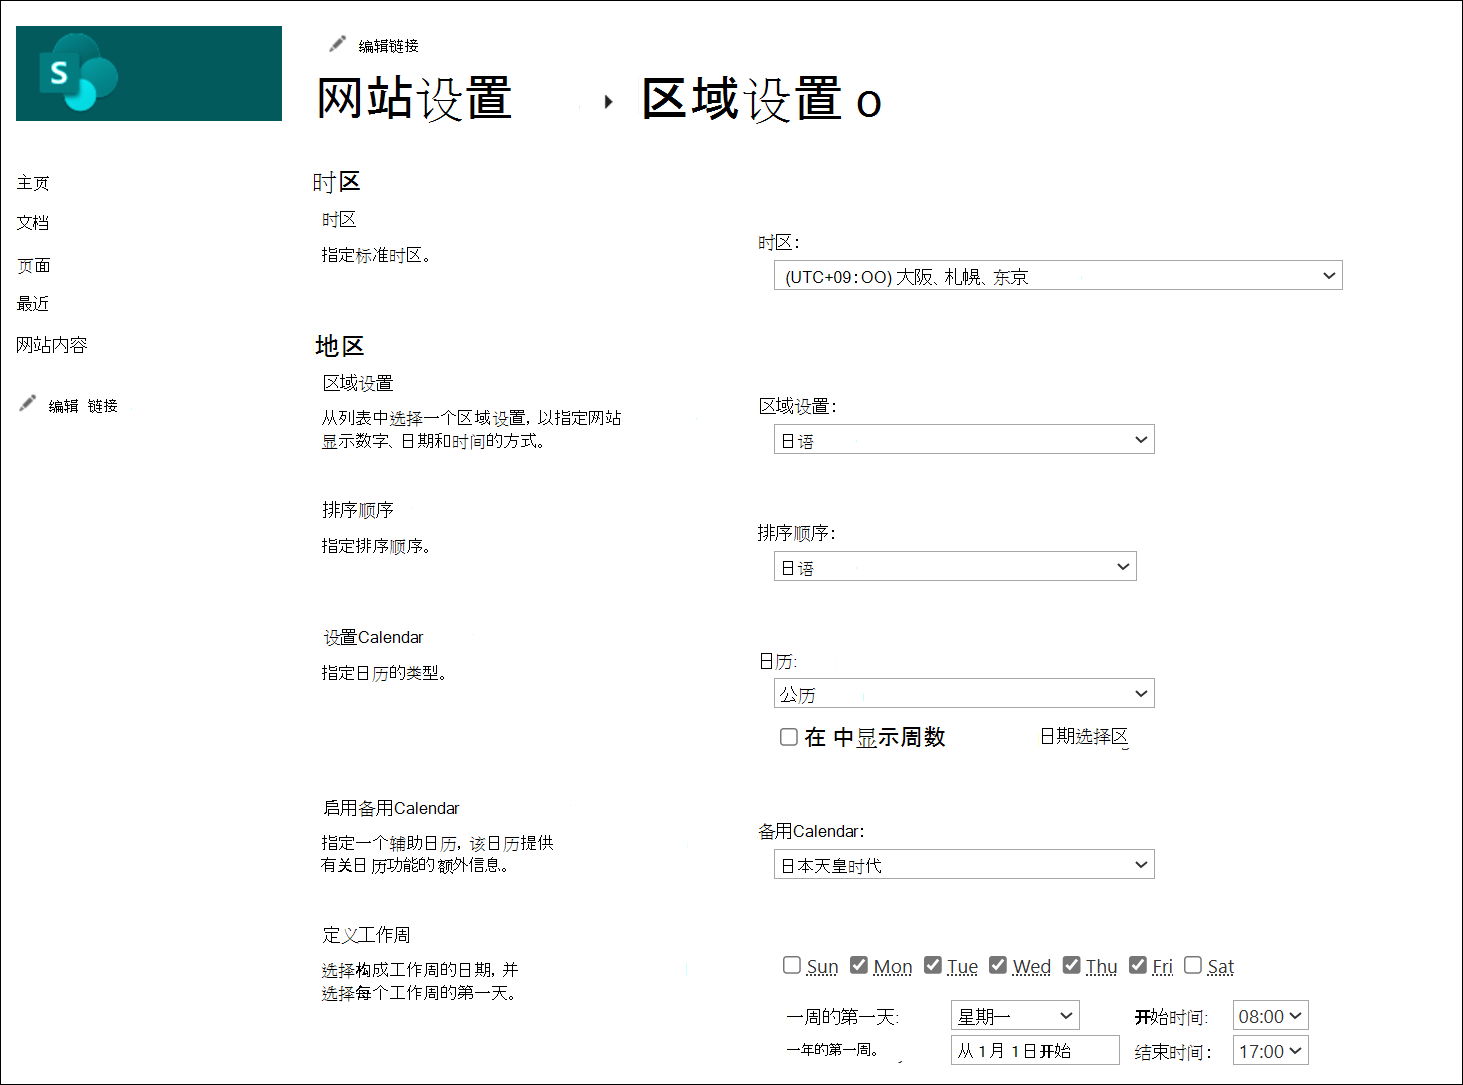Image resolution: width=1463 pixels, height=1085 pixels.
Task: Go to 页面 in the left navigation
Action: coord(34,266)
